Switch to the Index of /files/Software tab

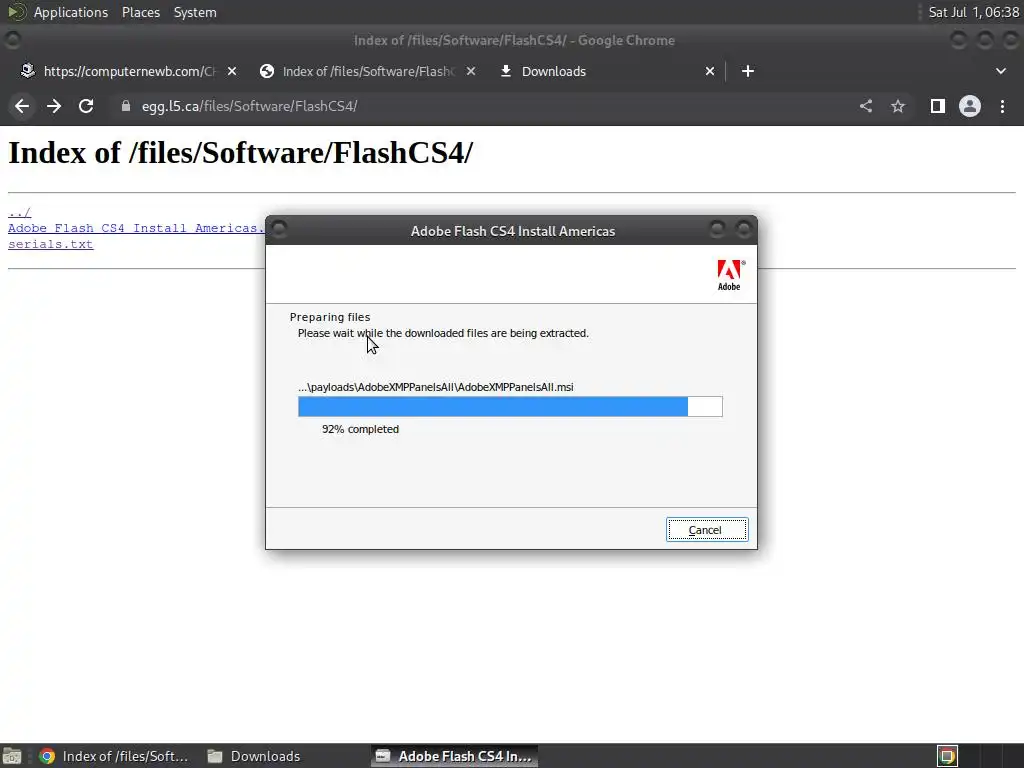[368, 71]
